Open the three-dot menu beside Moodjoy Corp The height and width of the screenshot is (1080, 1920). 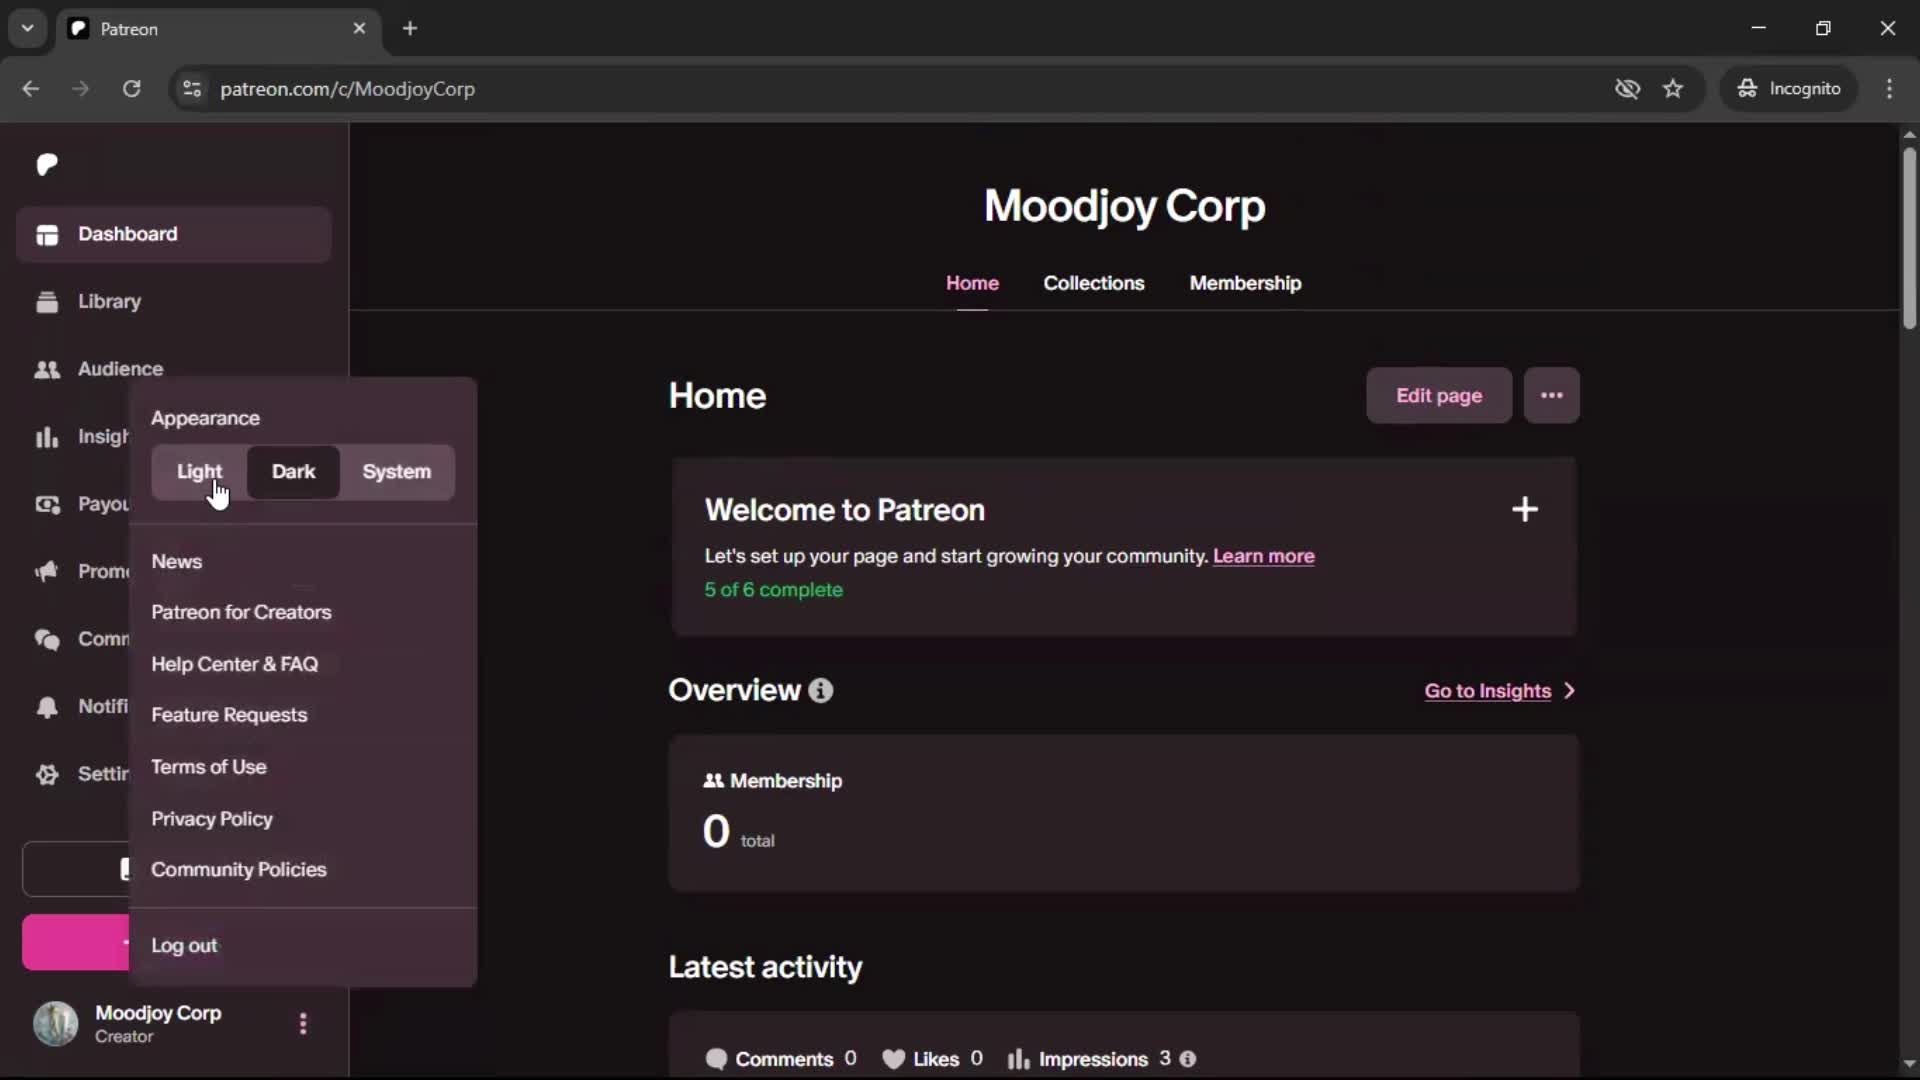pyautogui.click(x=303, y=1023)
